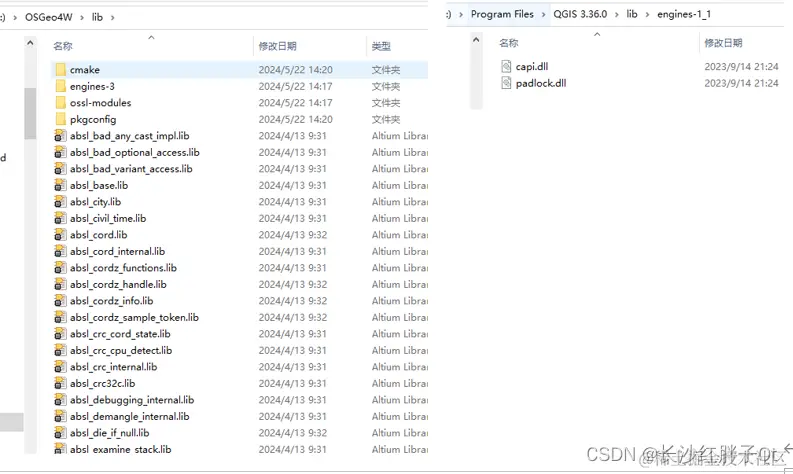Open engines-1_1 breadcrumb segment
Screen dimensions: 793x474
[684, 14]
